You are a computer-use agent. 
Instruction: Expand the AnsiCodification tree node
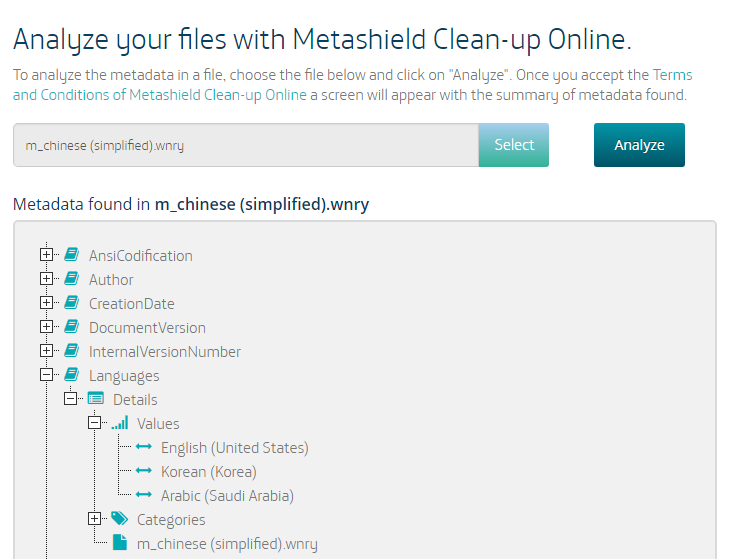point(46,255)
